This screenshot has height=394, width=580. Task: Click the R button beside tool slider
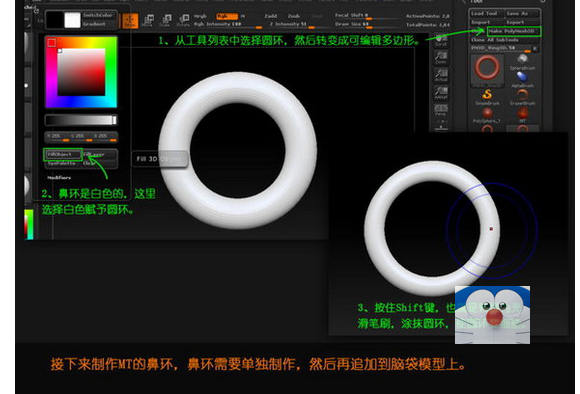[535, 48]
